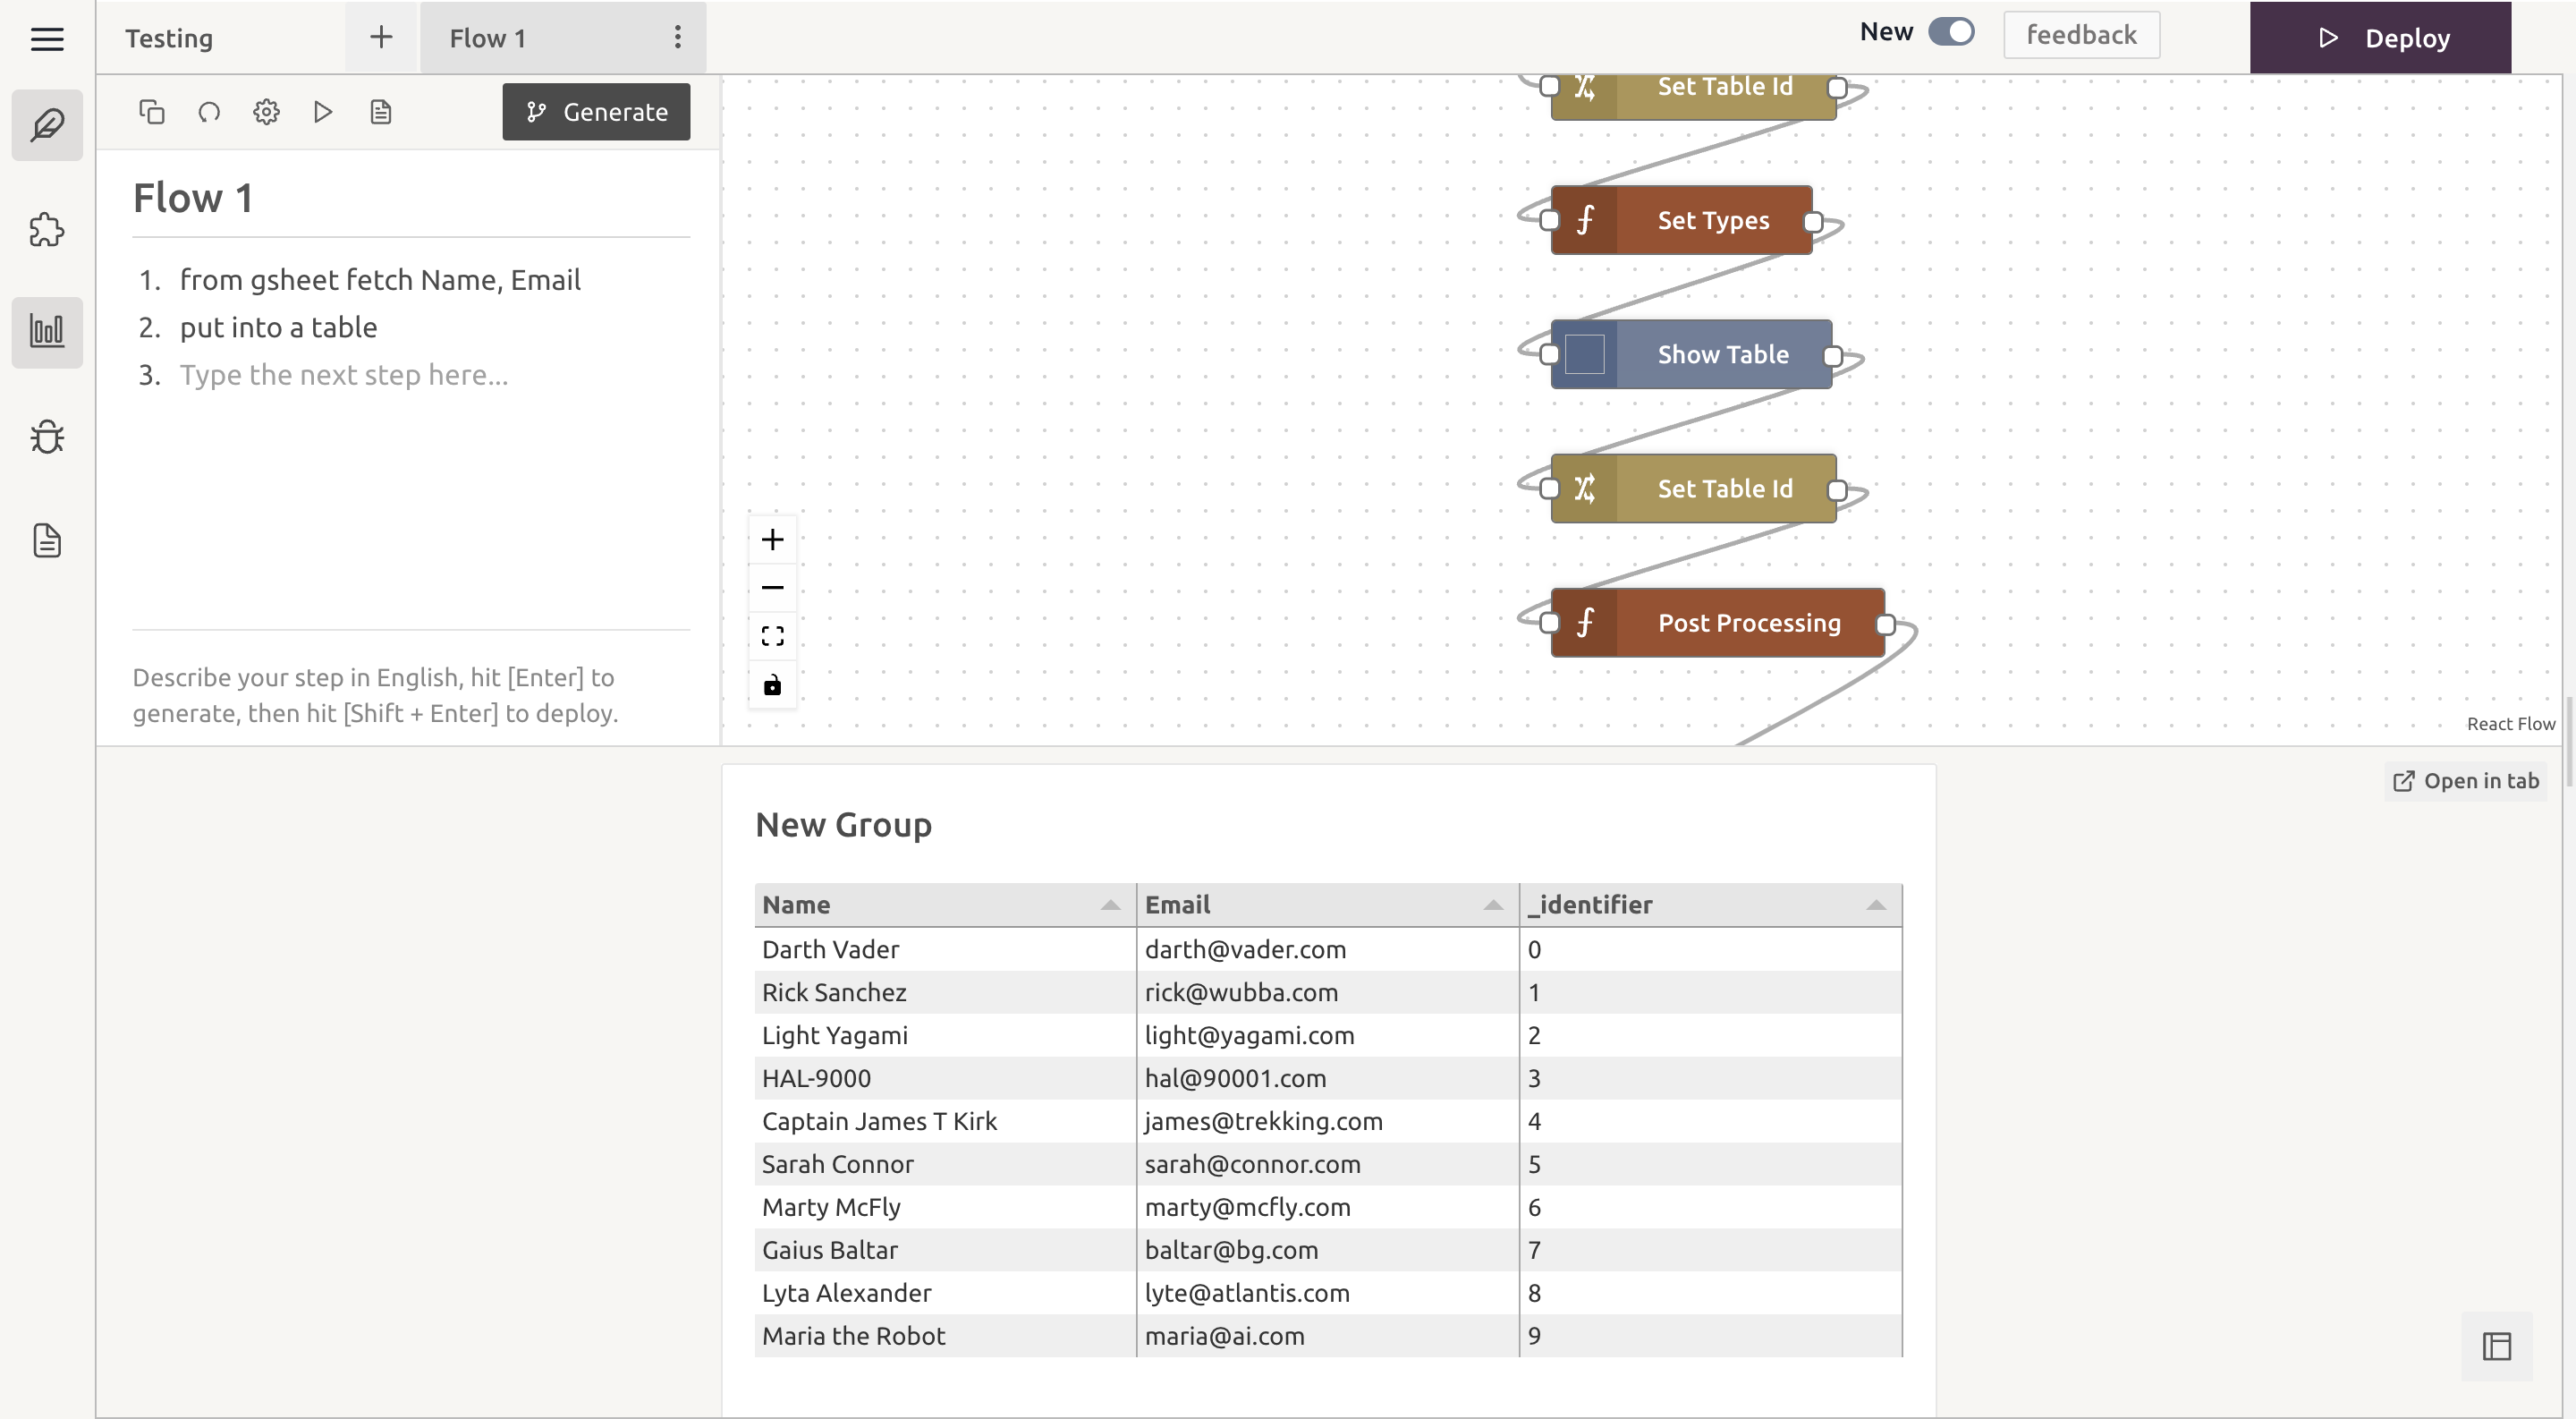
Task: Run flow with play icon
Action: pyautogui.click(x=322, y=112)
